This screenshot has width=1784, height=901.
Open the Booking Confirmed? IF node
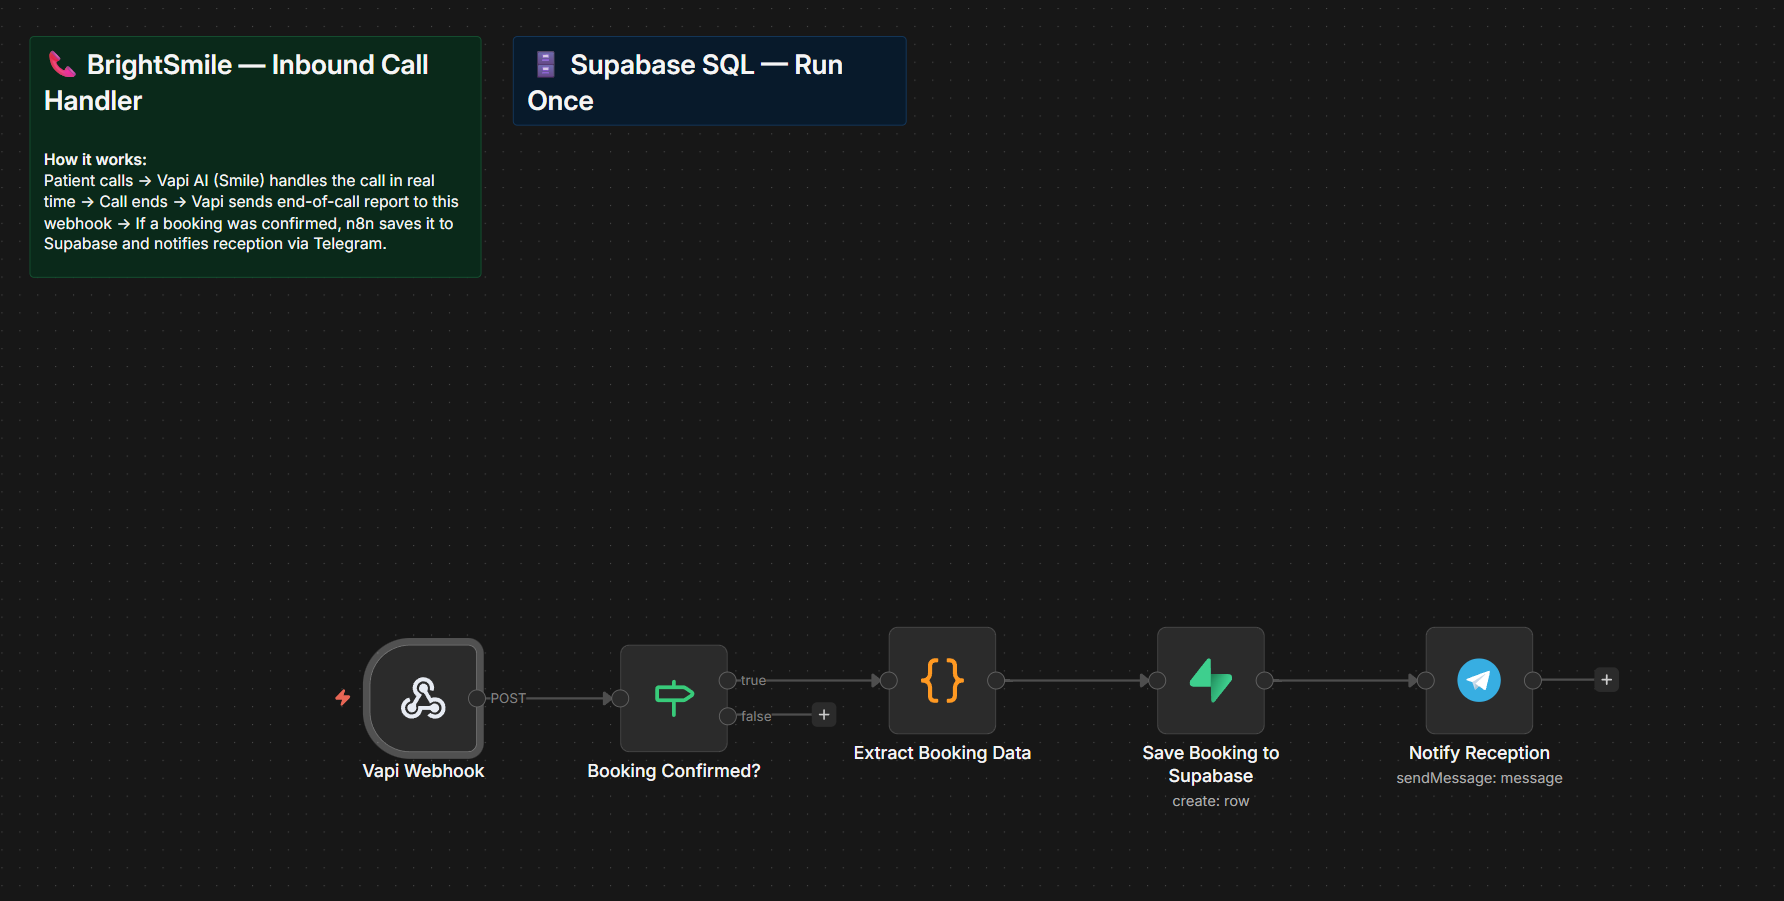[x=674, y=698]
